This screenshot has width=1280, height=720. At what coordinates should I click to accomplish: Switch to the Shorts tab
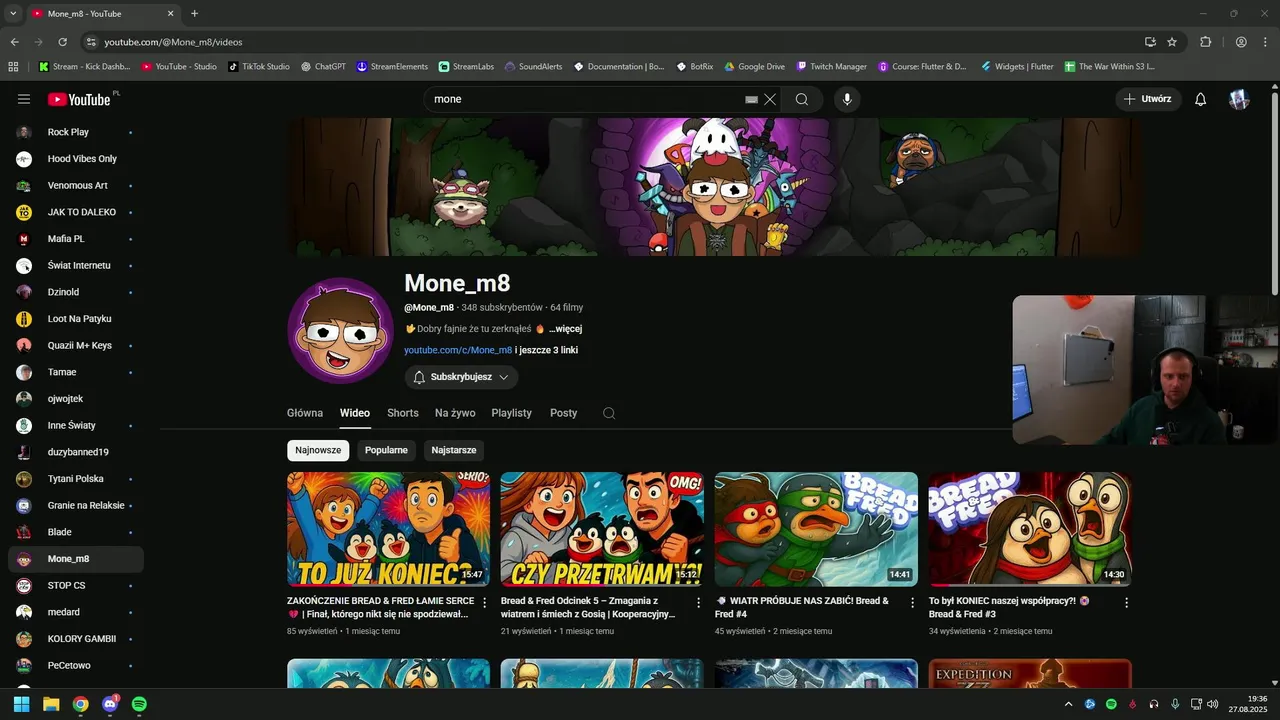[403, 413]
